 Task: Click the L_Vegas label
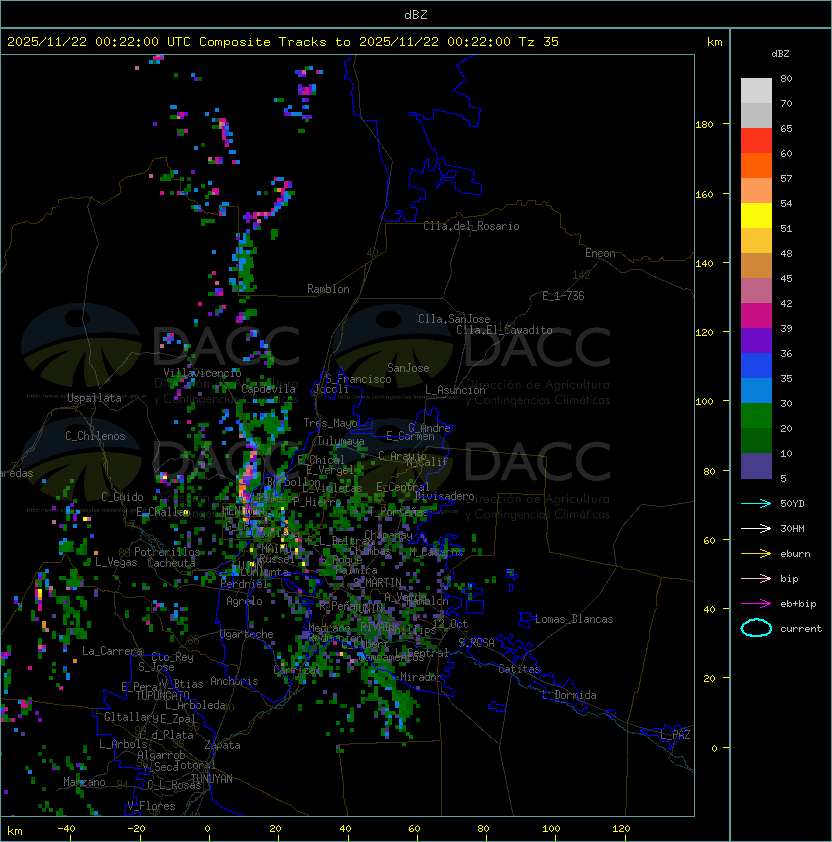click(116, 563)
